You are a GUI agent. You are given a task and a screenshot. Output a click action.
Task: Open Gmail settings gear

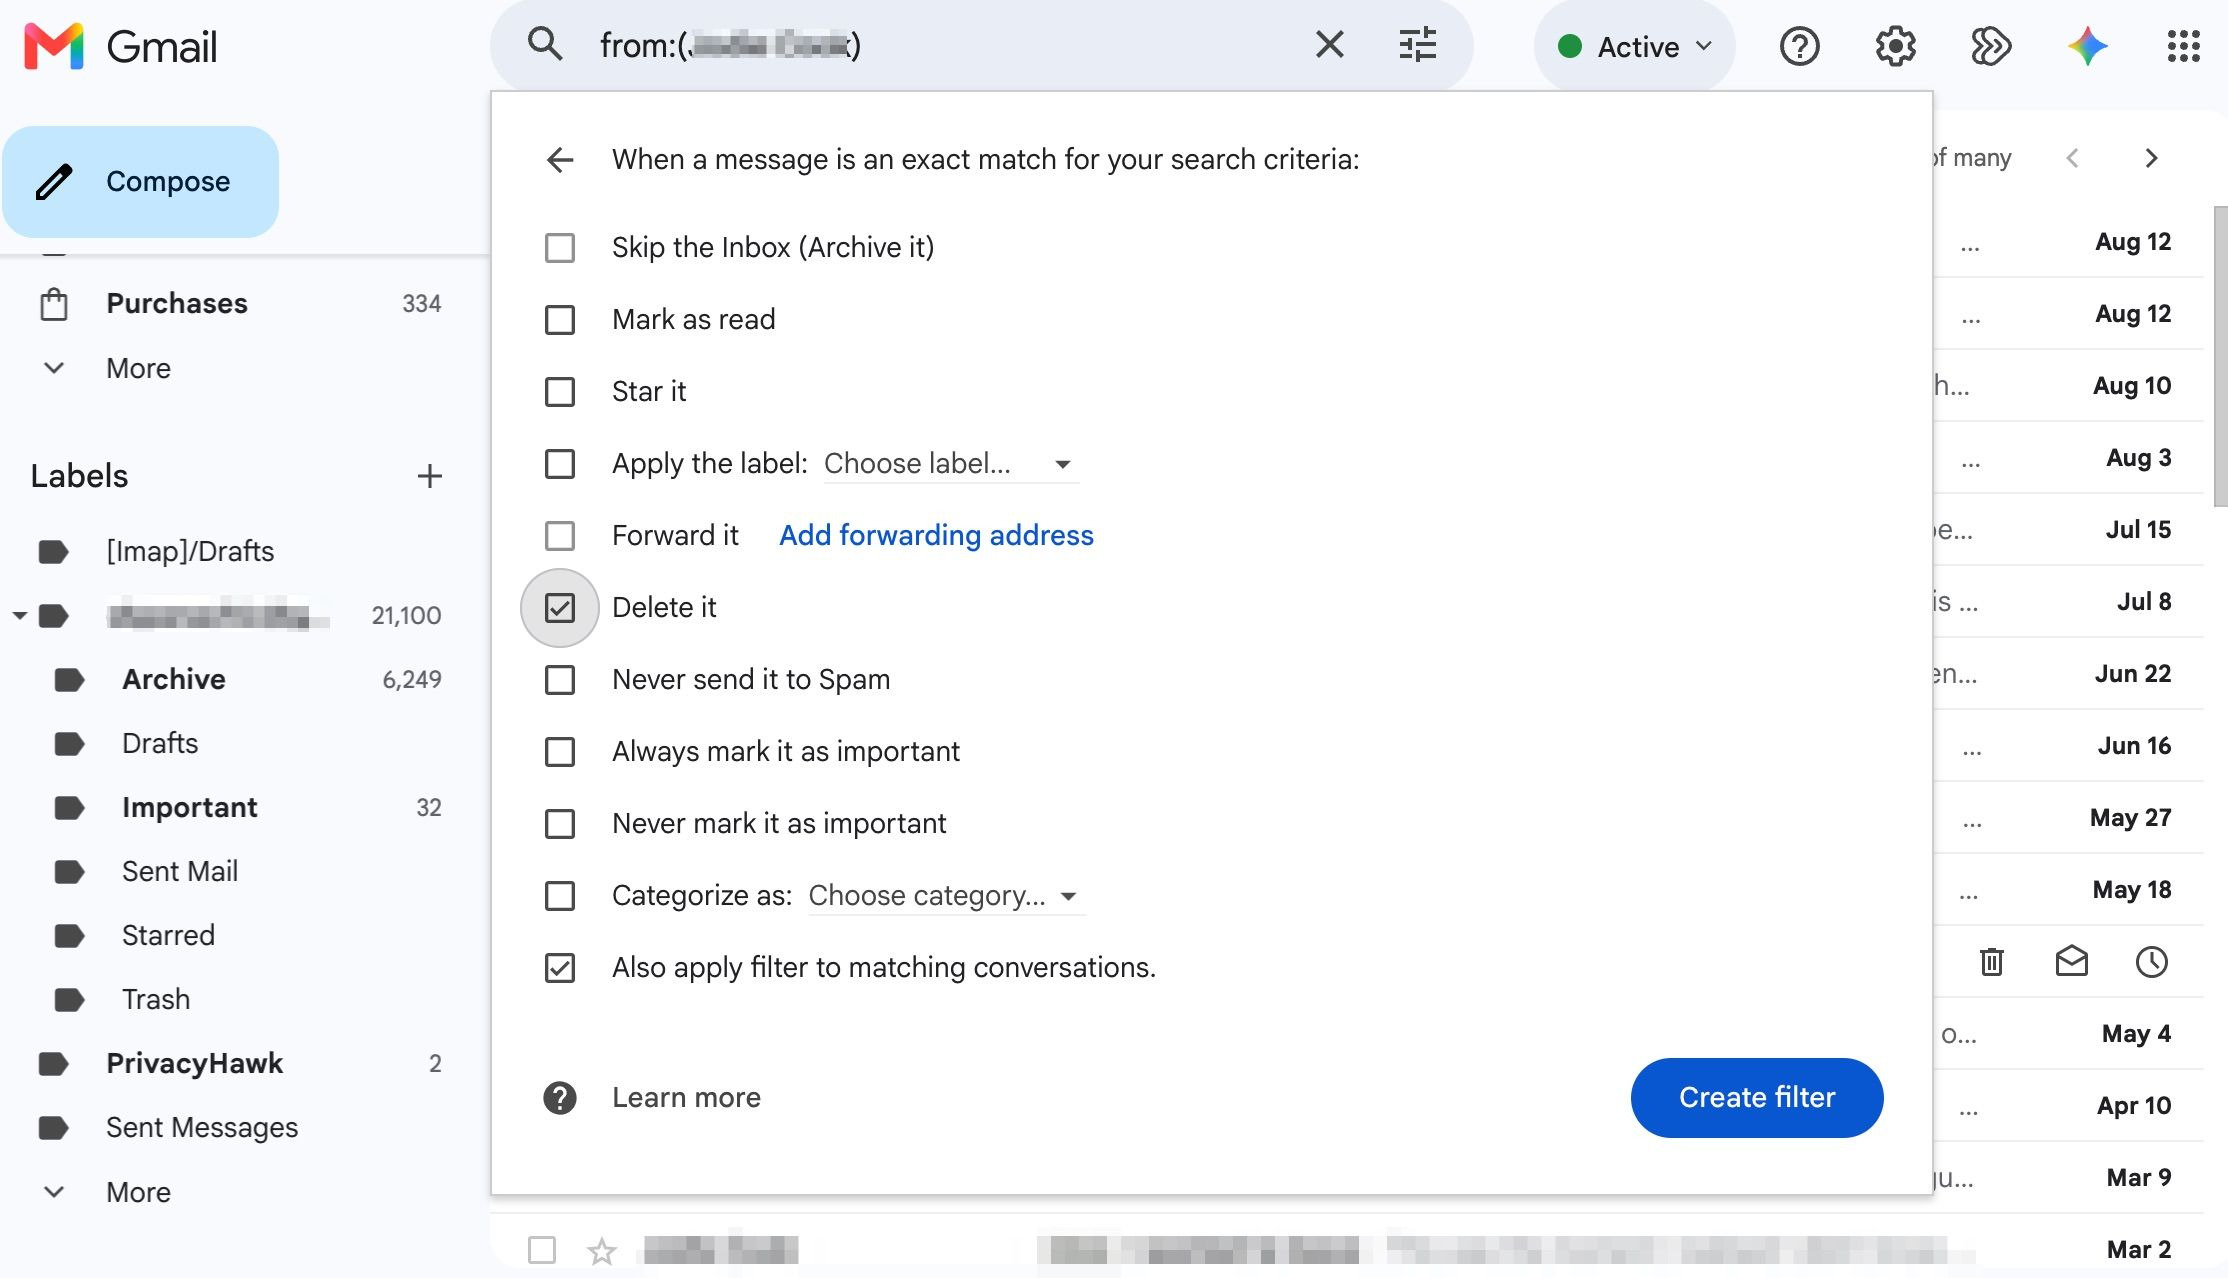(x=1895, y=46)
